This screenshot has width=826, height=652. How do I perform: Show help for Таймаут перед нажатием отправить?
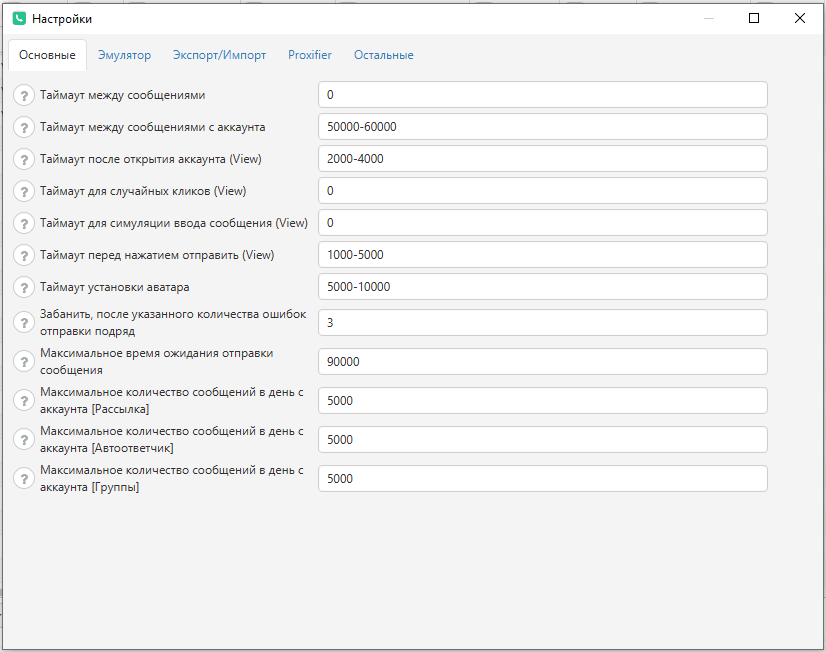point(24,255)
